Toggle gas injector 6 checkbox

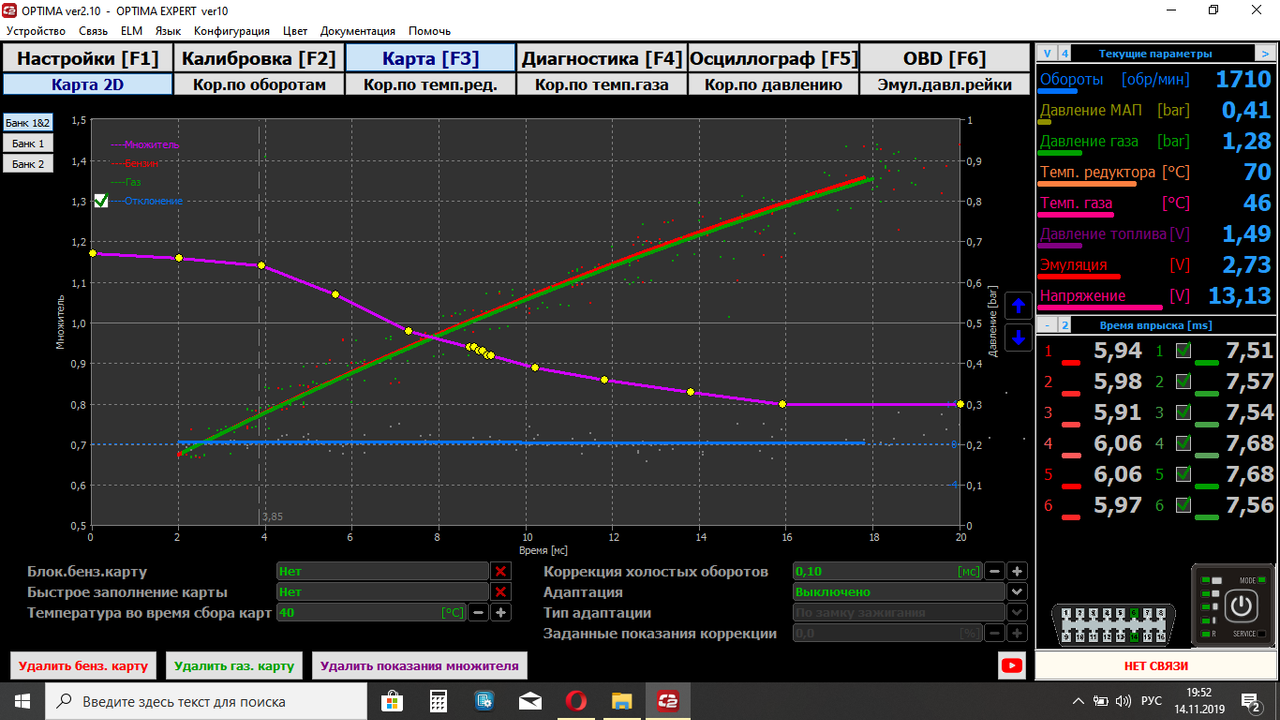tap(1183, 505)
